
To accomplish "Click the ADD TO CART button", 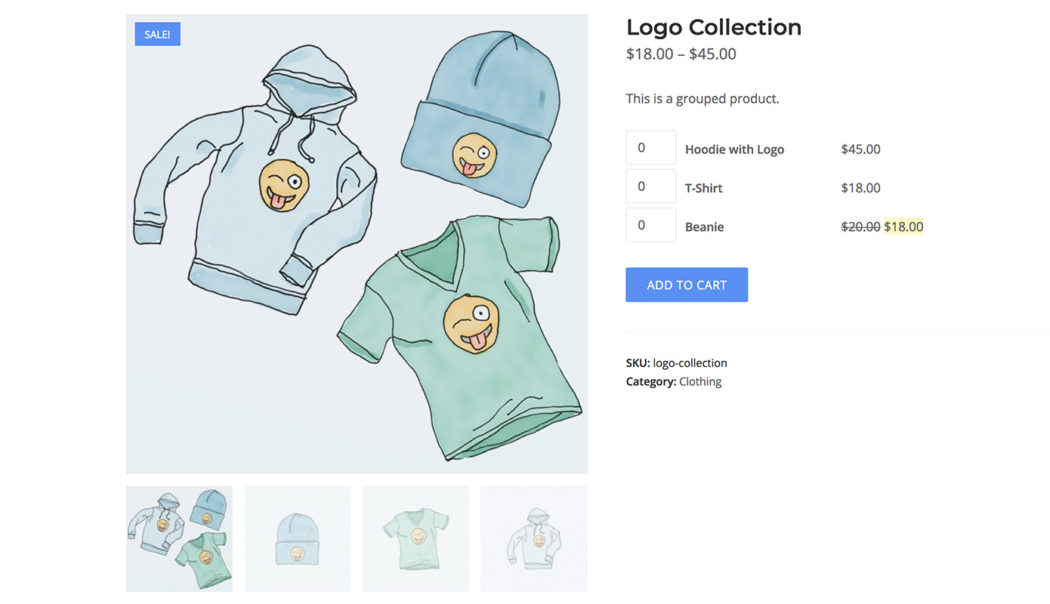I will [686, 284].
